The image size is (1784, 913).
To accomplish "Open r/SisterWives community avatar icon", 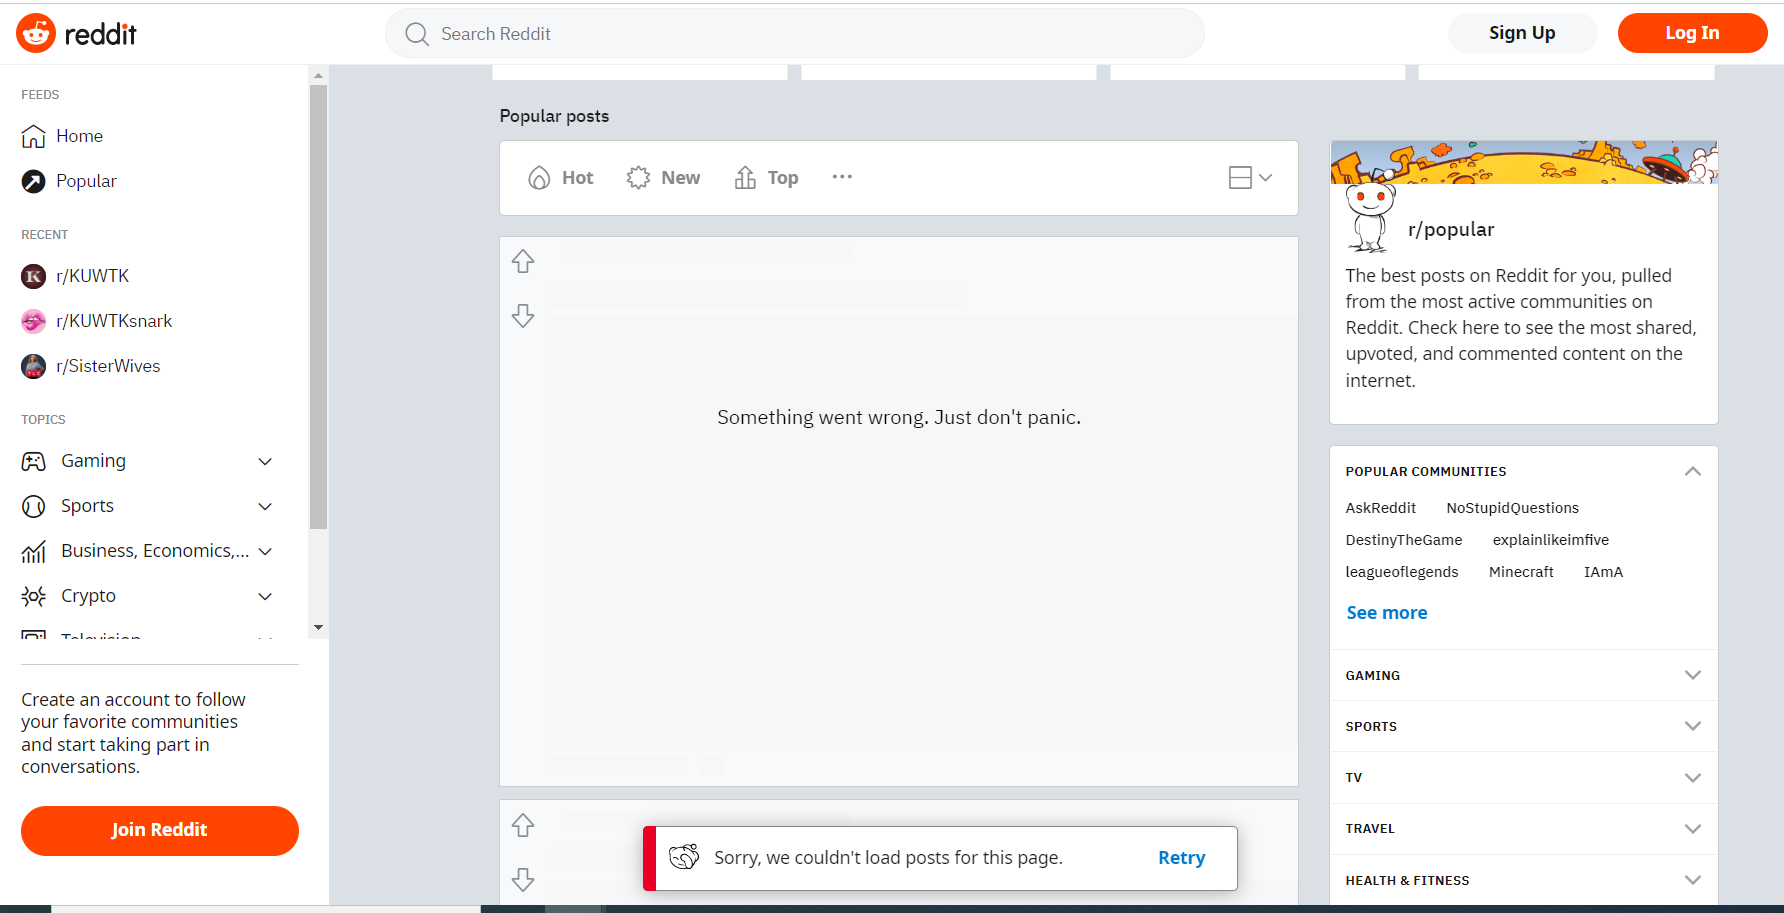I will [x=34, y=366].
